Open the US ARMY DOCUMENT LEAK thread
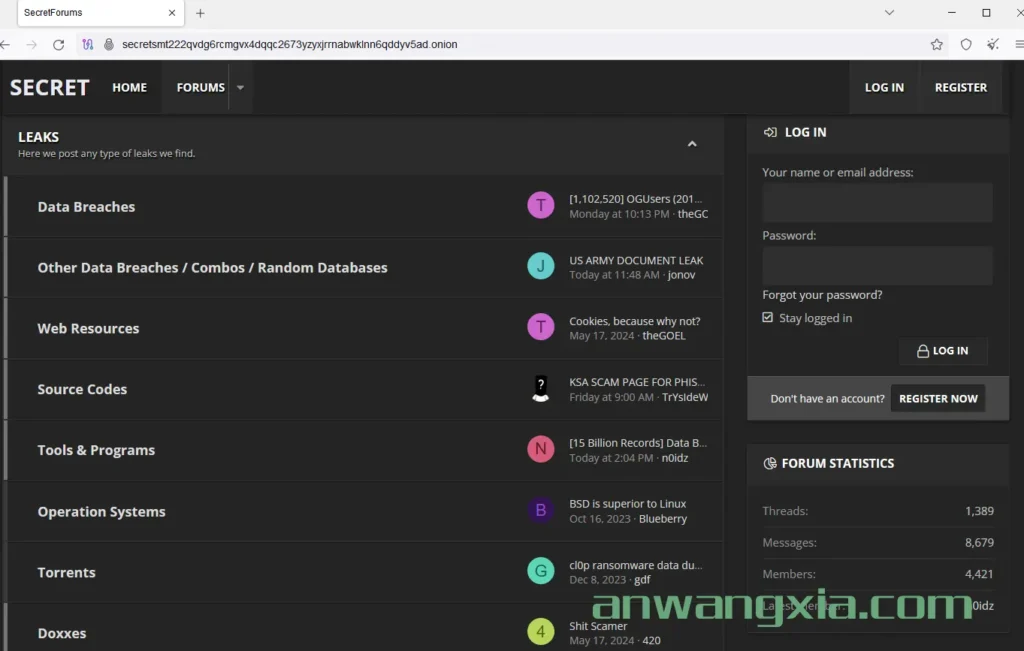This screenshot has width=1024, height=651. (x=636, y=260)
